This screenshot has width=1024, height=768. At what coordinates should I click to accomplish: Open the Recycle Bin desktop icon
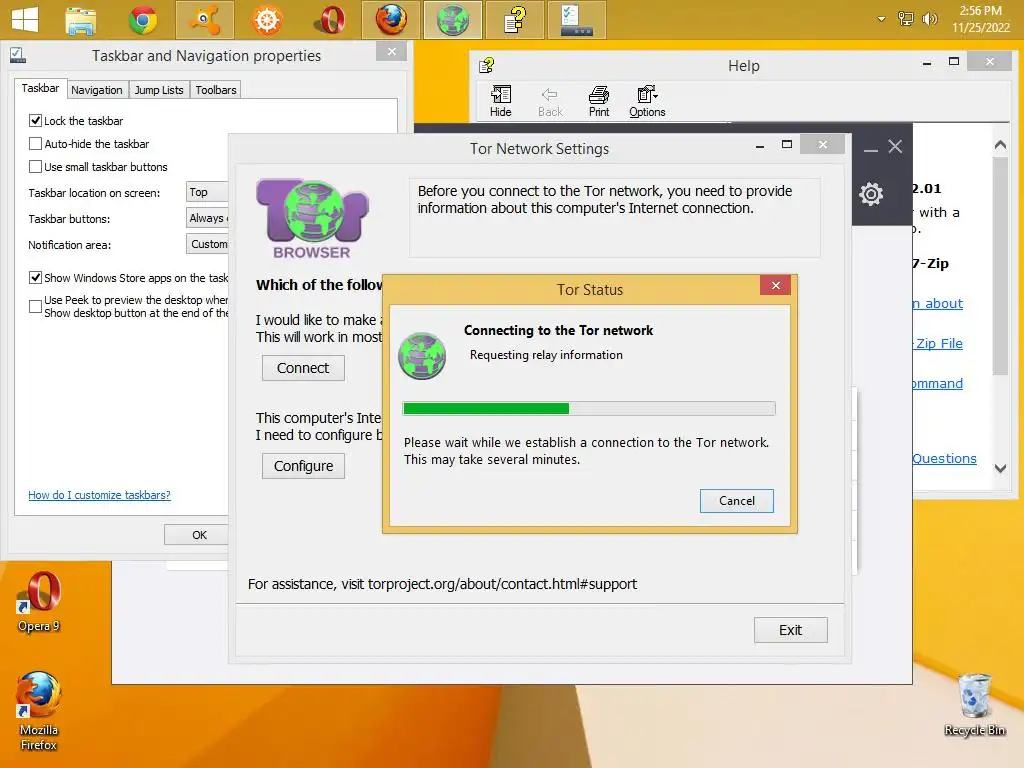click(974, 705)
